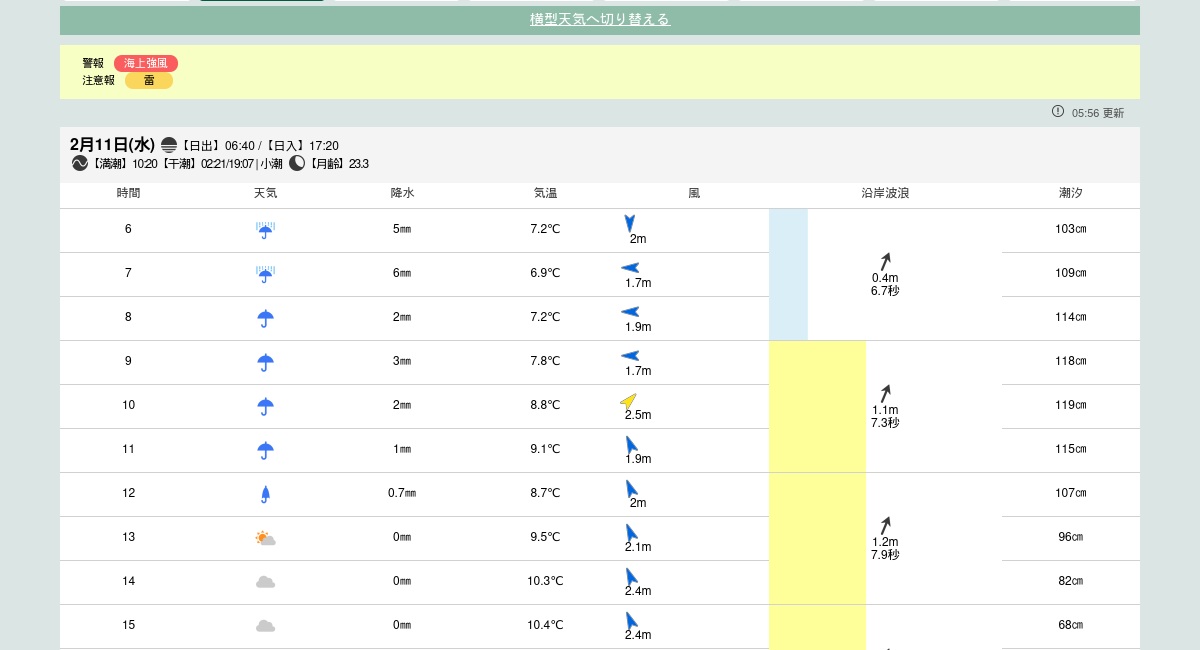
Task: Click the umbrella weather icon at 9時
Action: [265, 362]
